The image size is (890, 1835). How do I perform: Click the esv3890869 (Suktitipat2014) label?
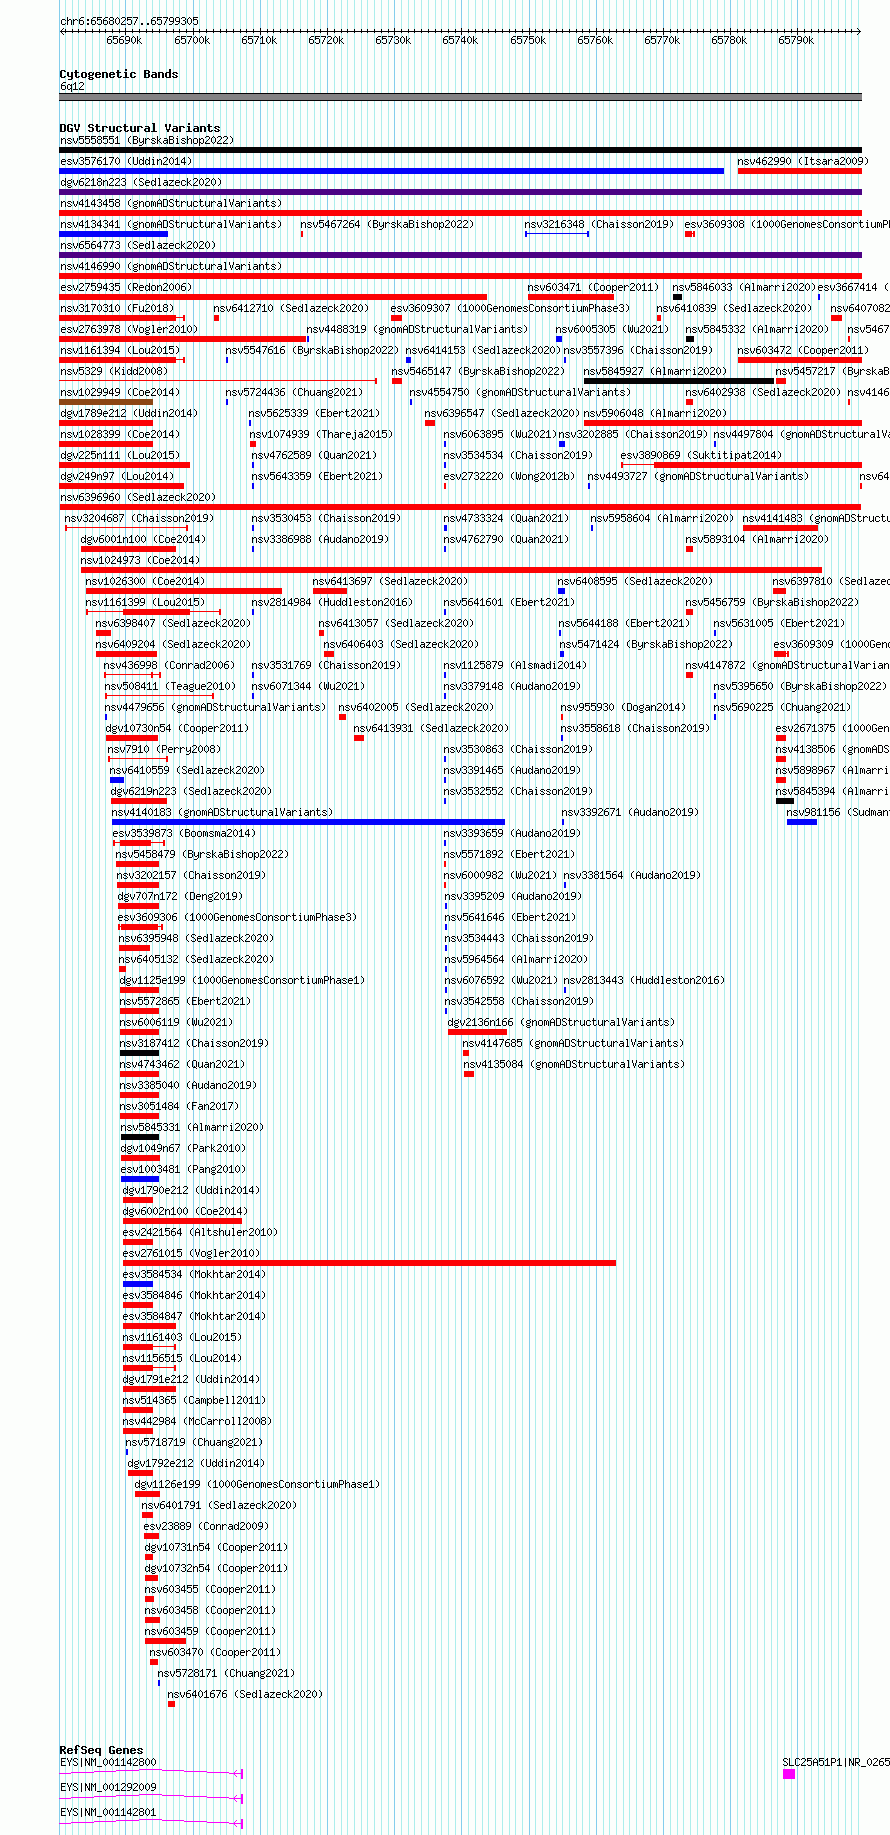(701, 455)
